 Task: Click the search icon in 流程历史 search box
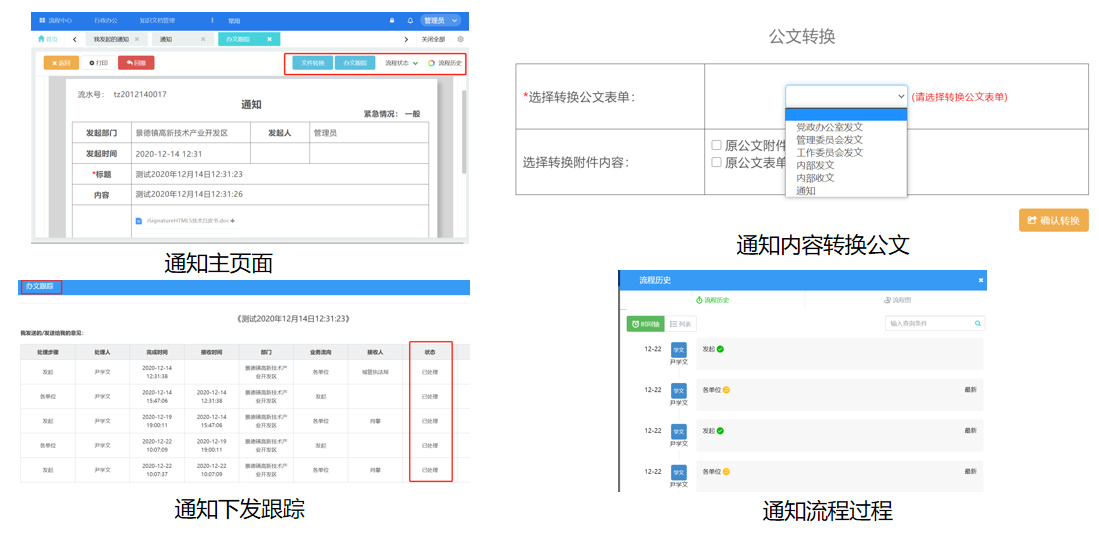(977, 324)
